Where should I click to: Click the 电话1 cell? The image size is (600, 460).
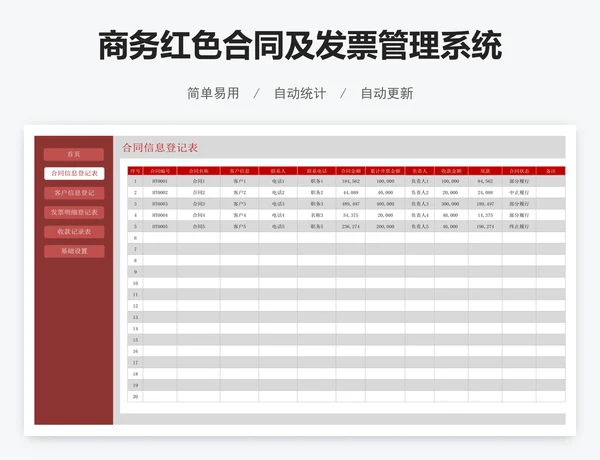coord(278,181)
